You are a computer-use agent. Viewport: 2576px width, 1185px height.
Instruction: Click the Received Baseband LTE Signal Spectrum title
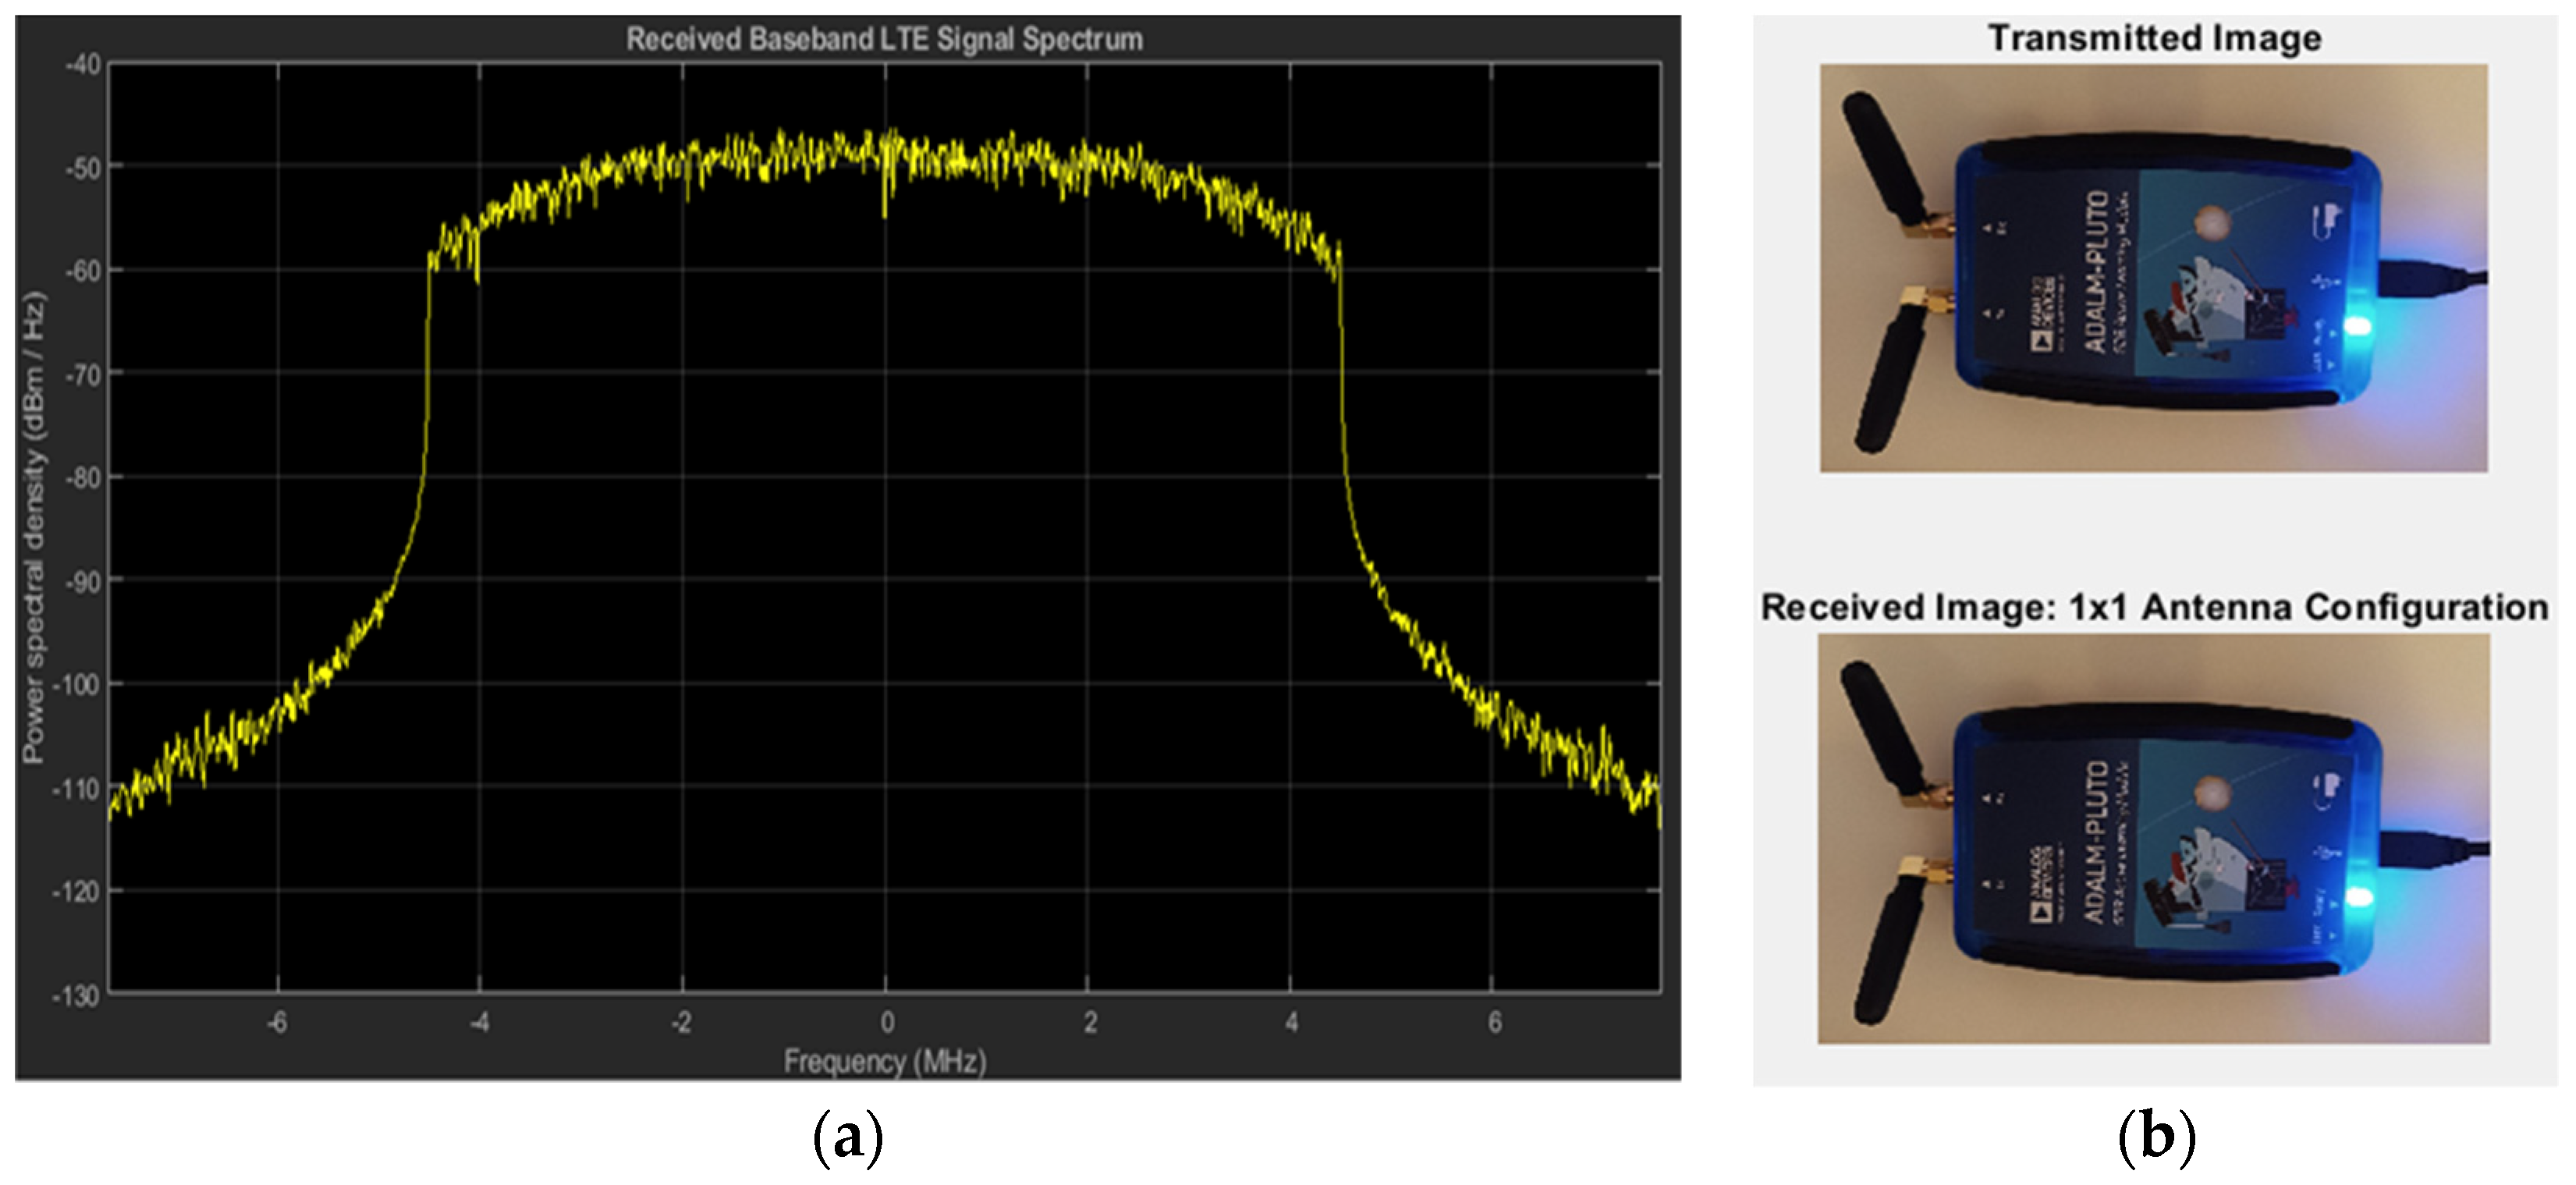(x=884, y=39)
